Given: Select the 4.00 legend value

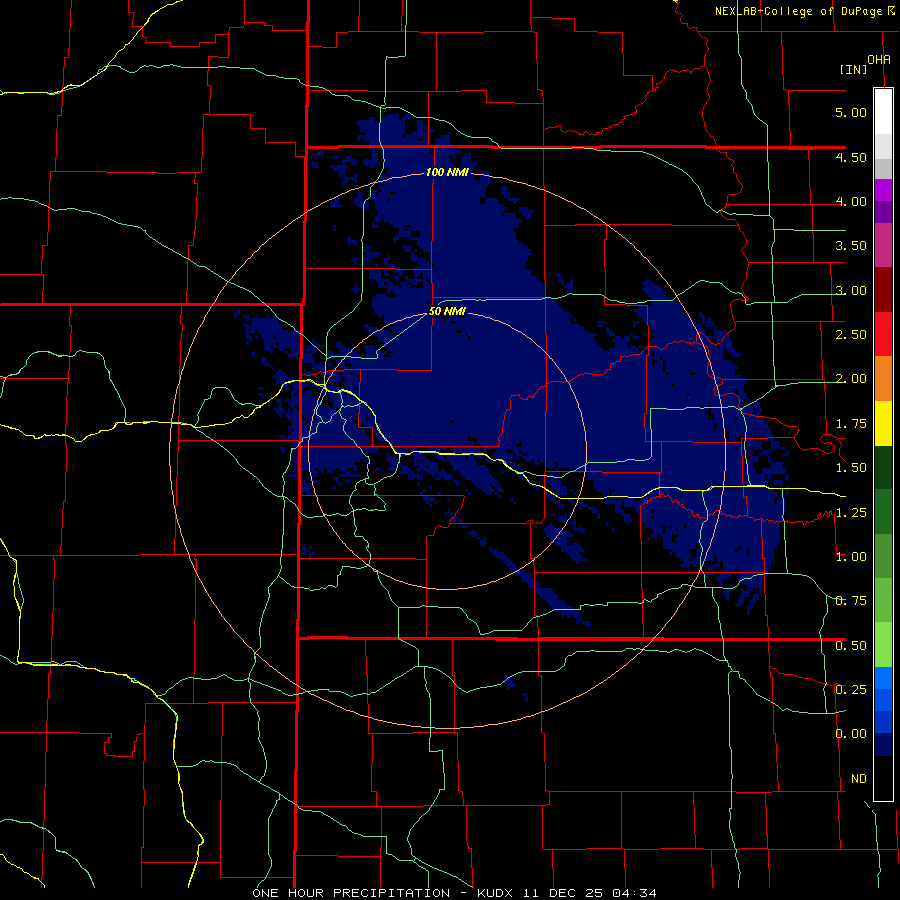Looking at the screenshot, I should pos(851,201).
